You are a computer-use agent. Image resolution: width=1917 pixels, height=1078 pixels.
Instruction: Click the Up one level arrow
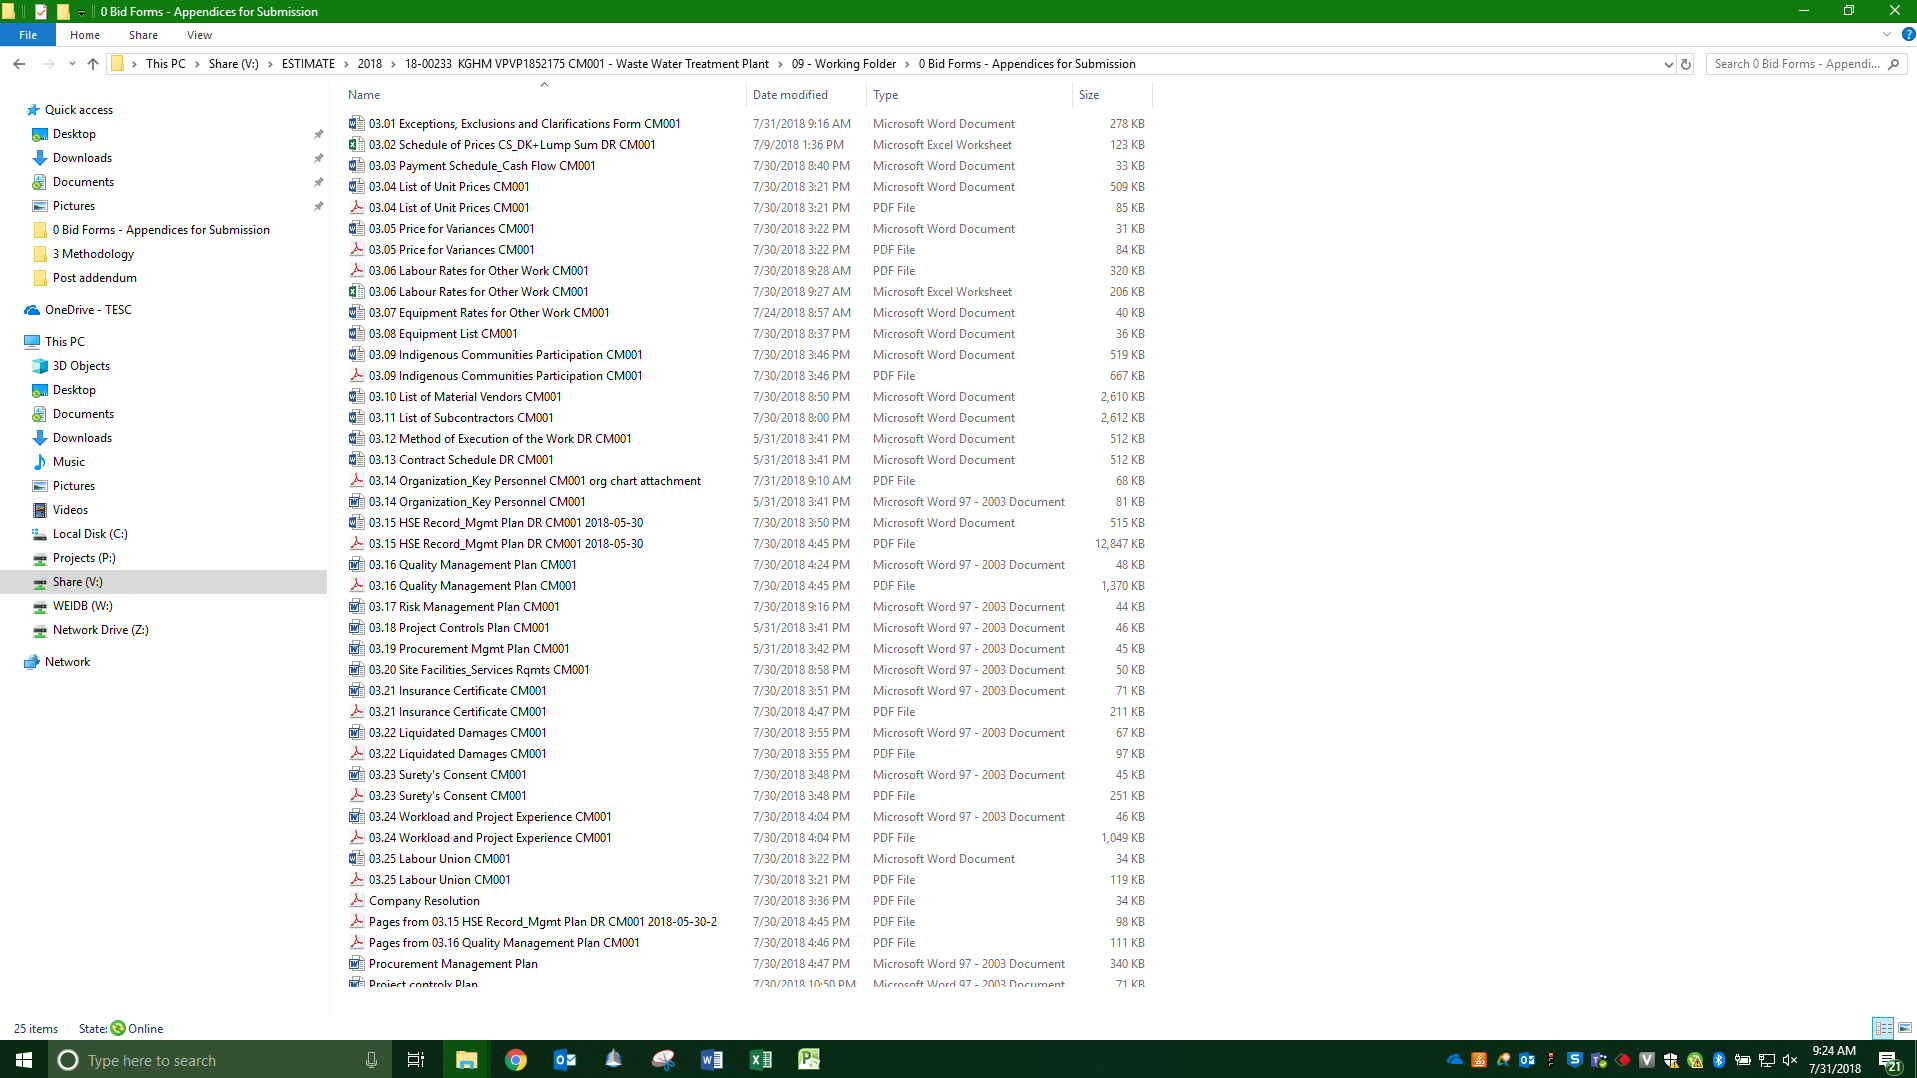point(93,64)
